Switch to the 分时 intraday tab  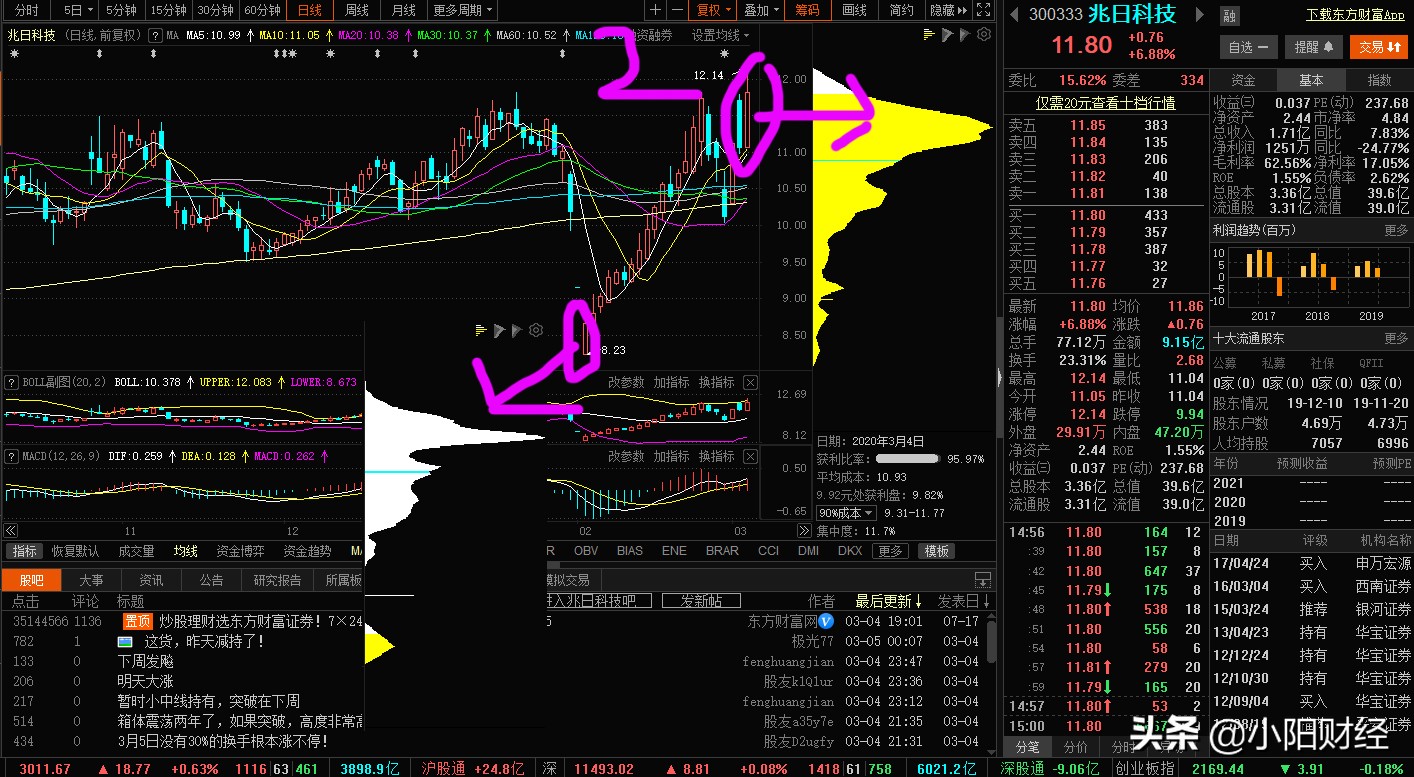[27, 10]
